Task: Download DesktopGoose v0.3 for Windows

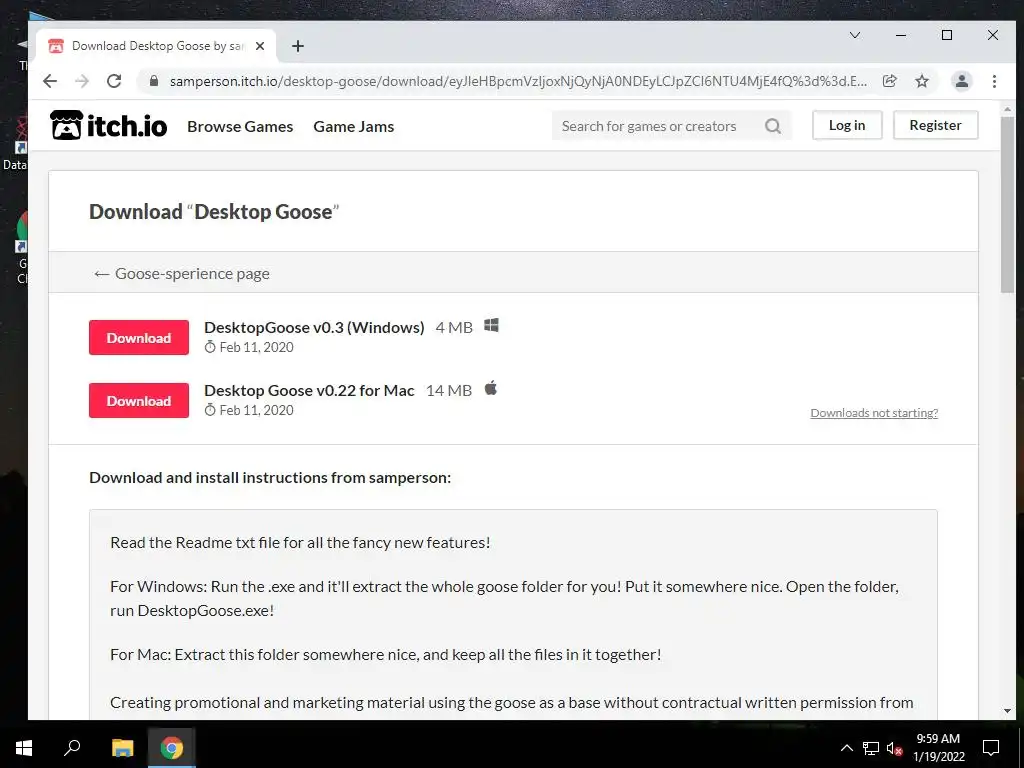Action: pyautogui.click(x=138, y=338)
